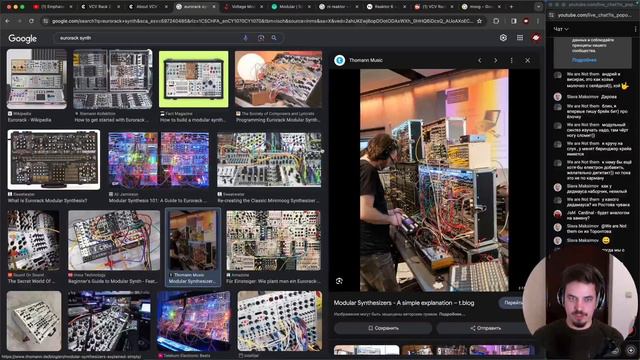
Task: Open Google quick settings gear
Action: click(x=503, y=38)
